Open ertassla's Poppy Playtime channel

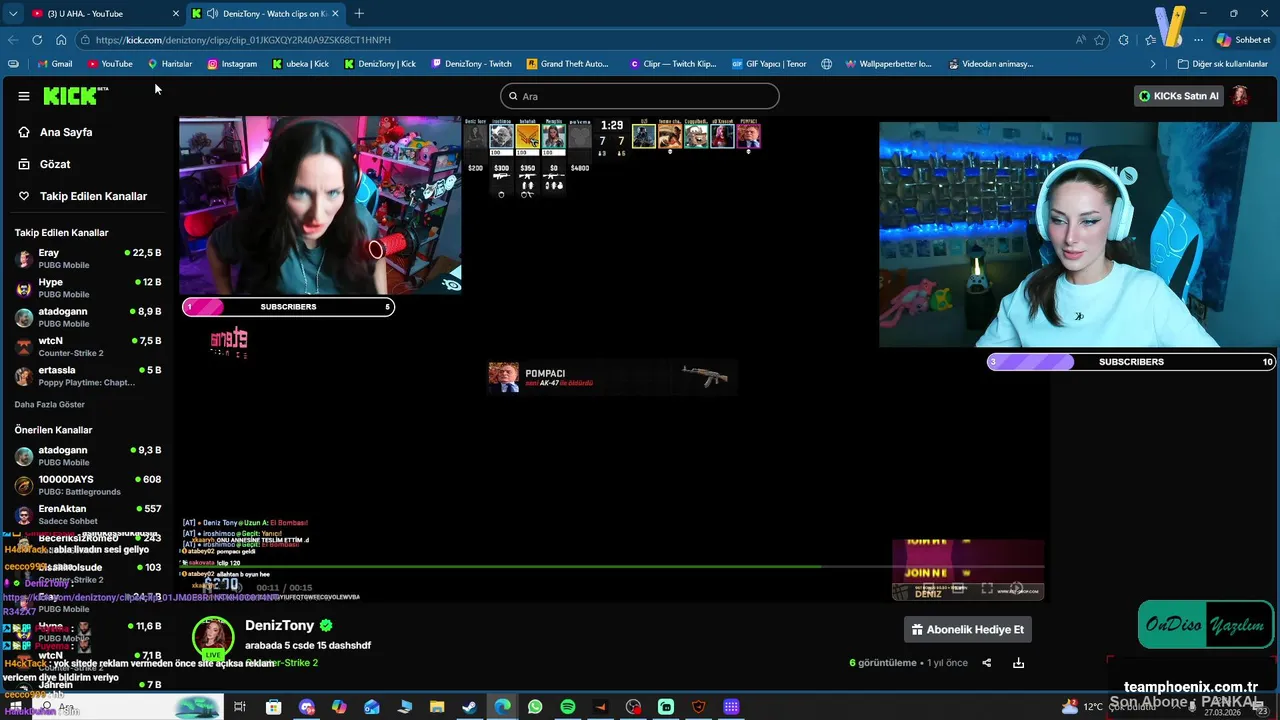[x=88, y=376]
